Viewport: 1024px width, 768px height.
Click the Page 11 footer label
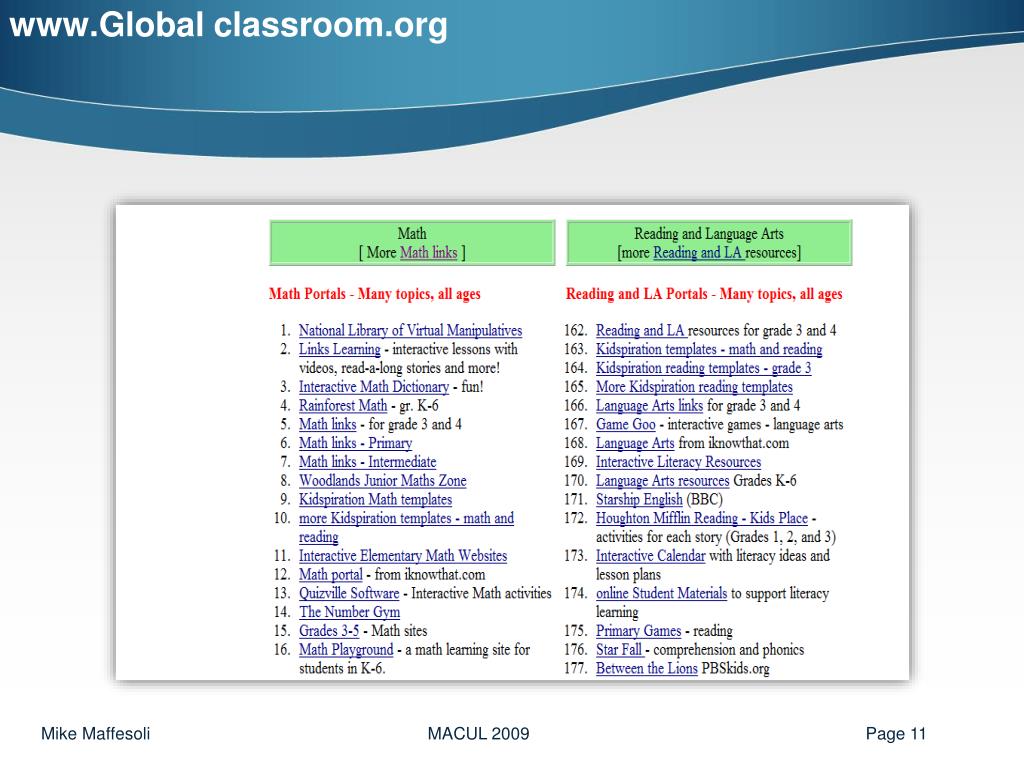coord(895,733)
